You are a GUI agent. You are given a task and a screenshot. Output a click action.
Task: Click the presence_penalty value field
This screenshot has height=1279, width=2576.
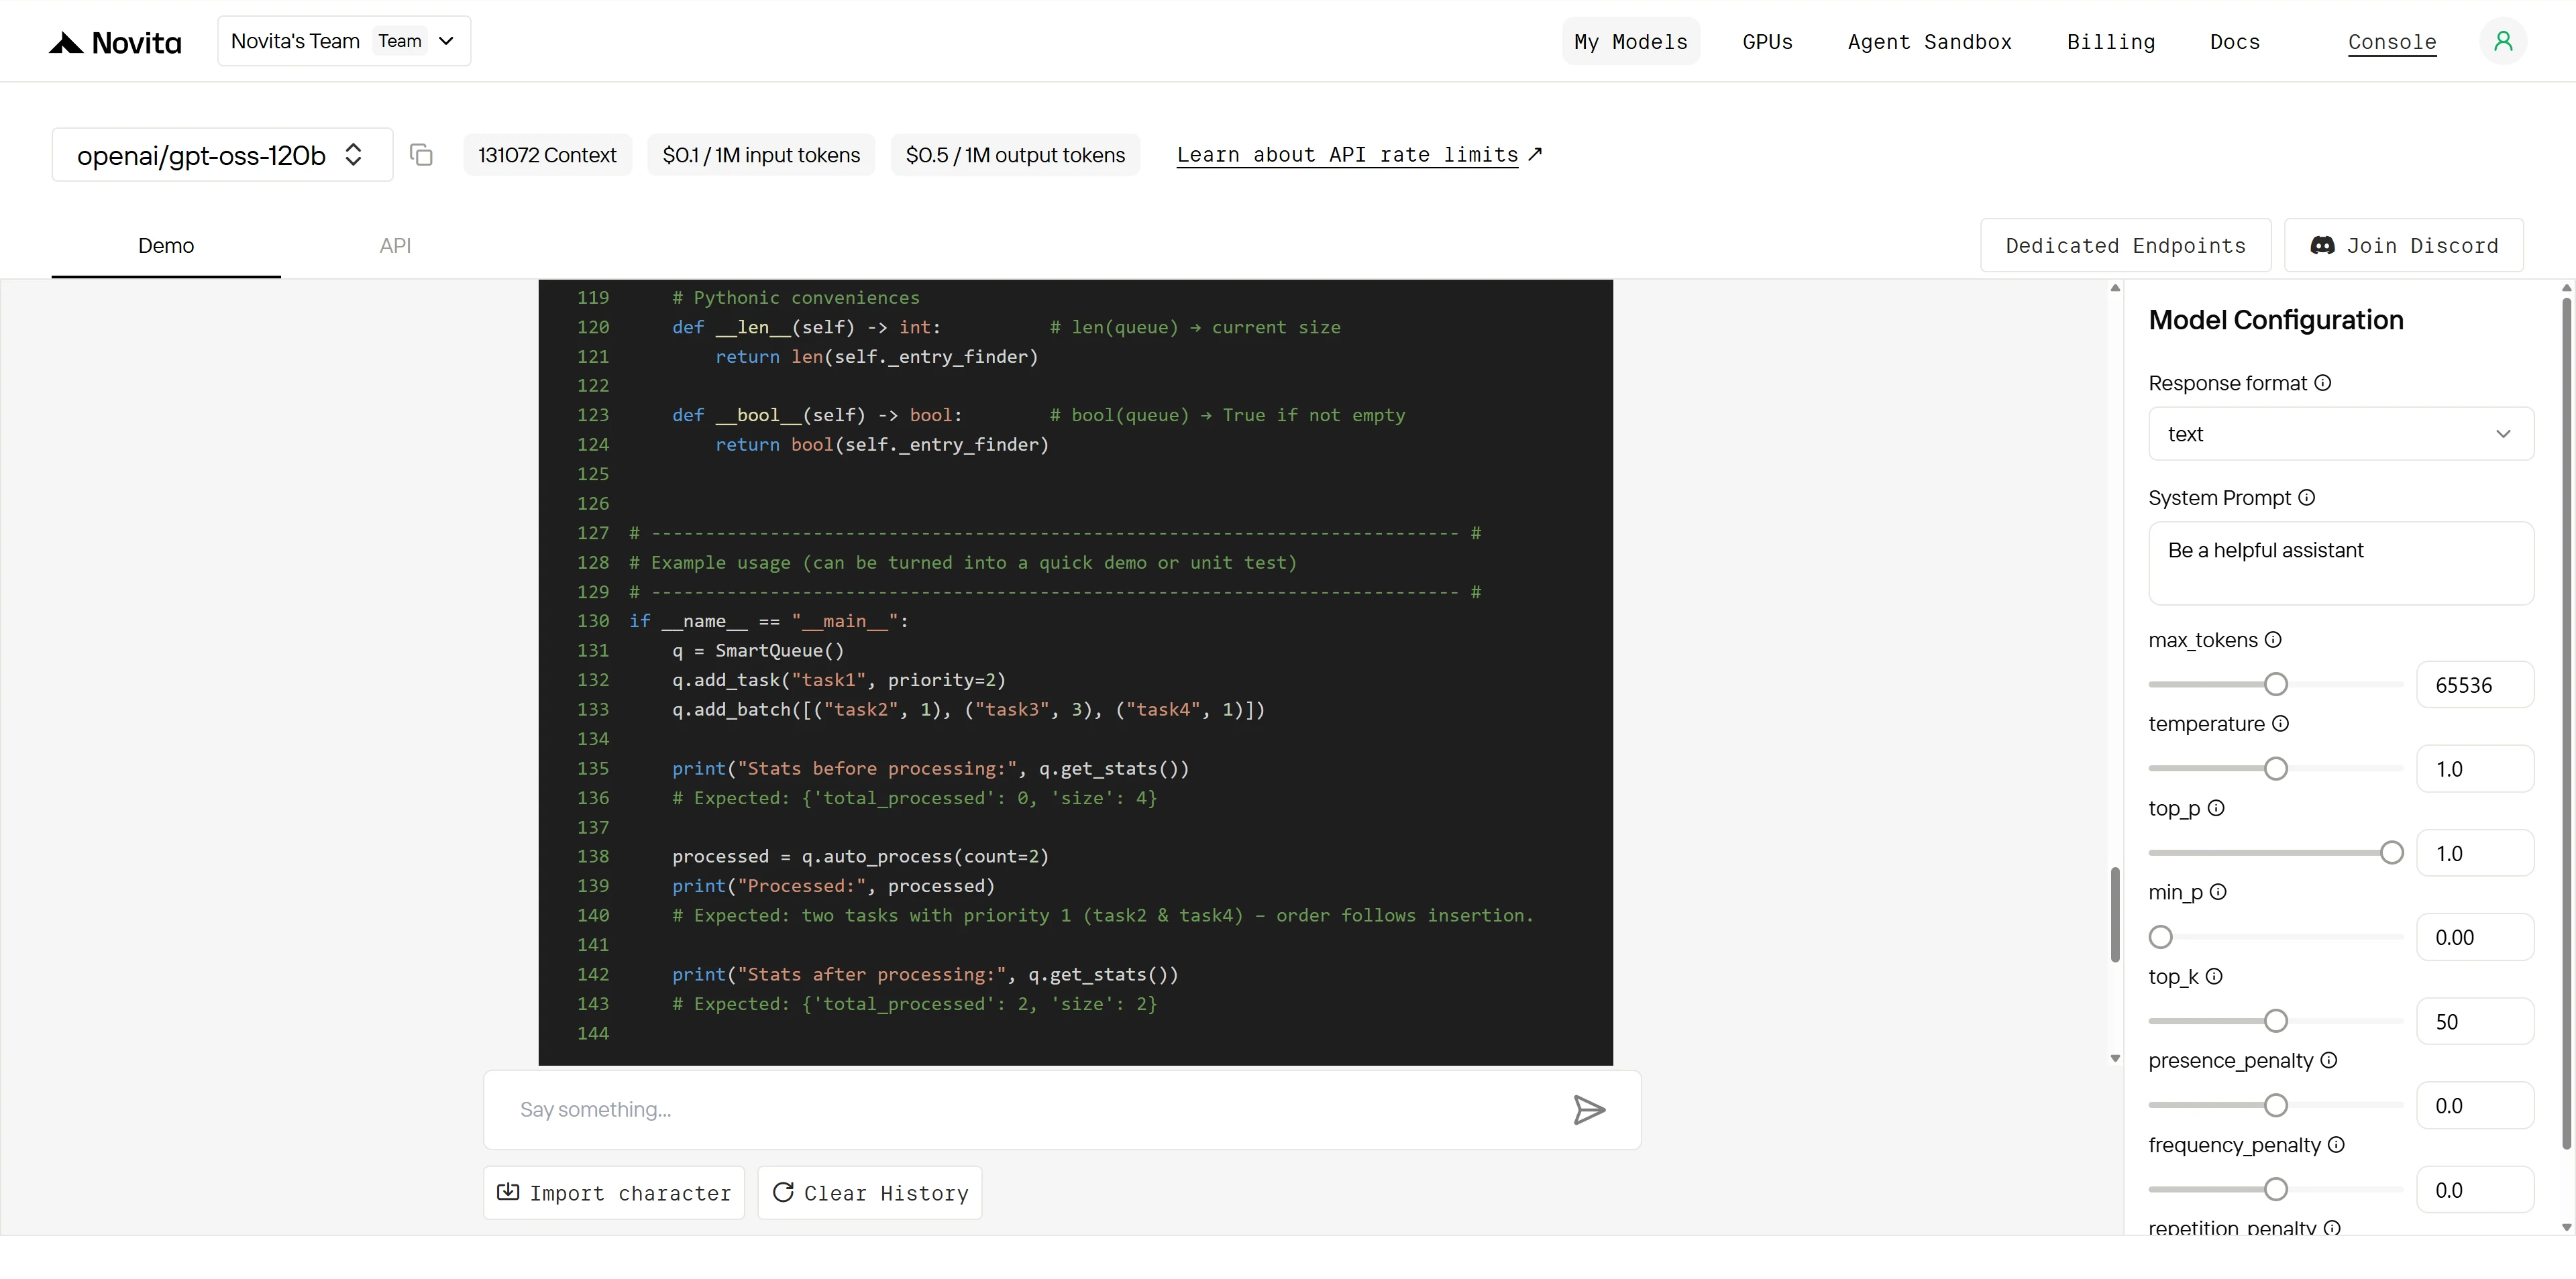point(2475,1106)
